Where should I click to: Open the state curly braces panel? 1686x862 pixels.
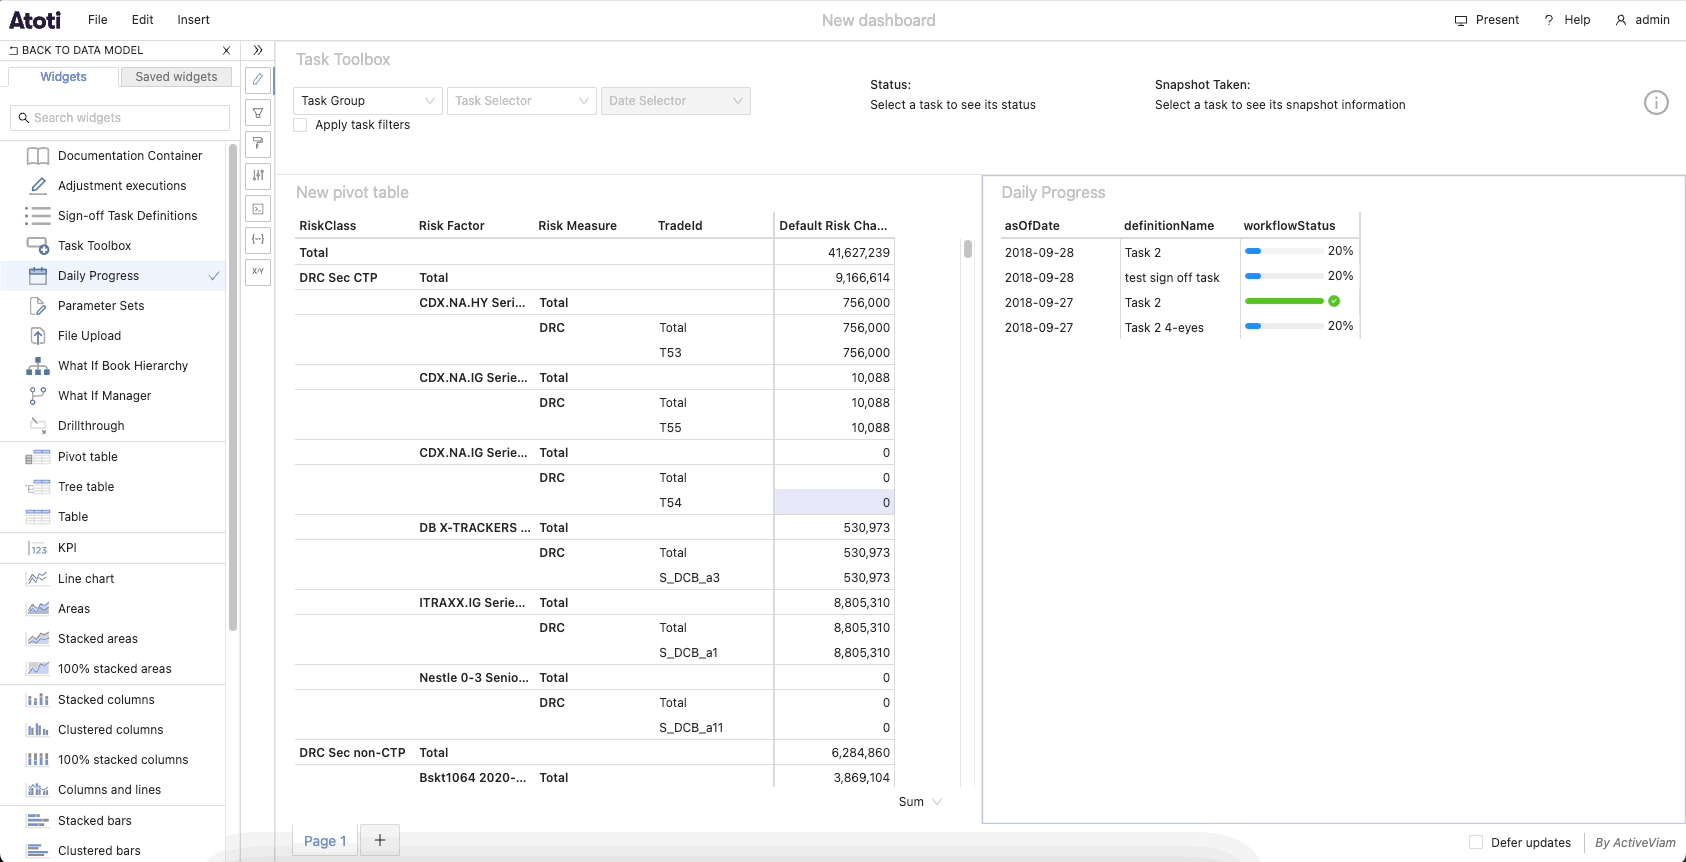pyautogui.click(x=258, y=240)
